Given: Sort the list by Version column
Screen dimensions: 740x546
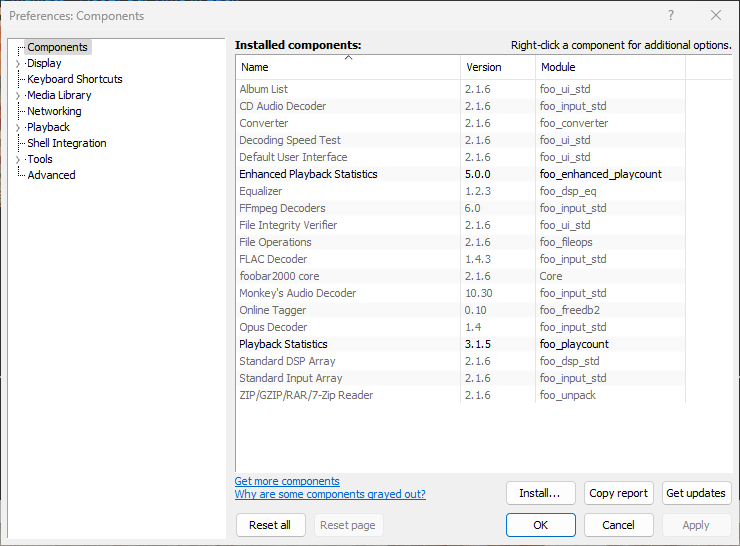Looking at the screenshot, I should click(x=497, y=67).
